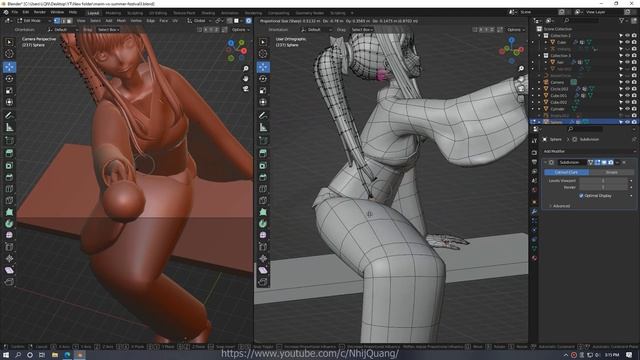Viewport: 640px width, 360px height.
Task: Select the Spin tool in left viewport
Action: coord(9,224)
